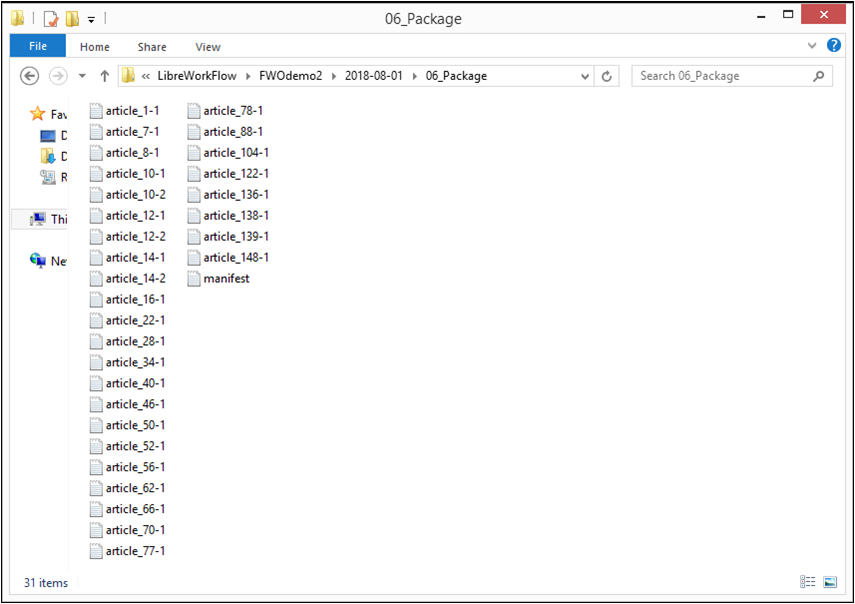Select Downloads icon under Favorites
Screen dimensions: 855x604
(x=48, y=156)
